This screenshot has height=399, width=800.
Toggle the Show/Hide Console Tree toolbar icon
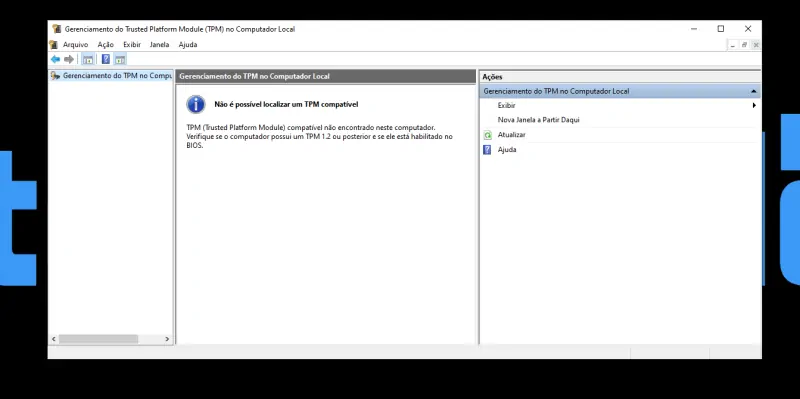88,59
